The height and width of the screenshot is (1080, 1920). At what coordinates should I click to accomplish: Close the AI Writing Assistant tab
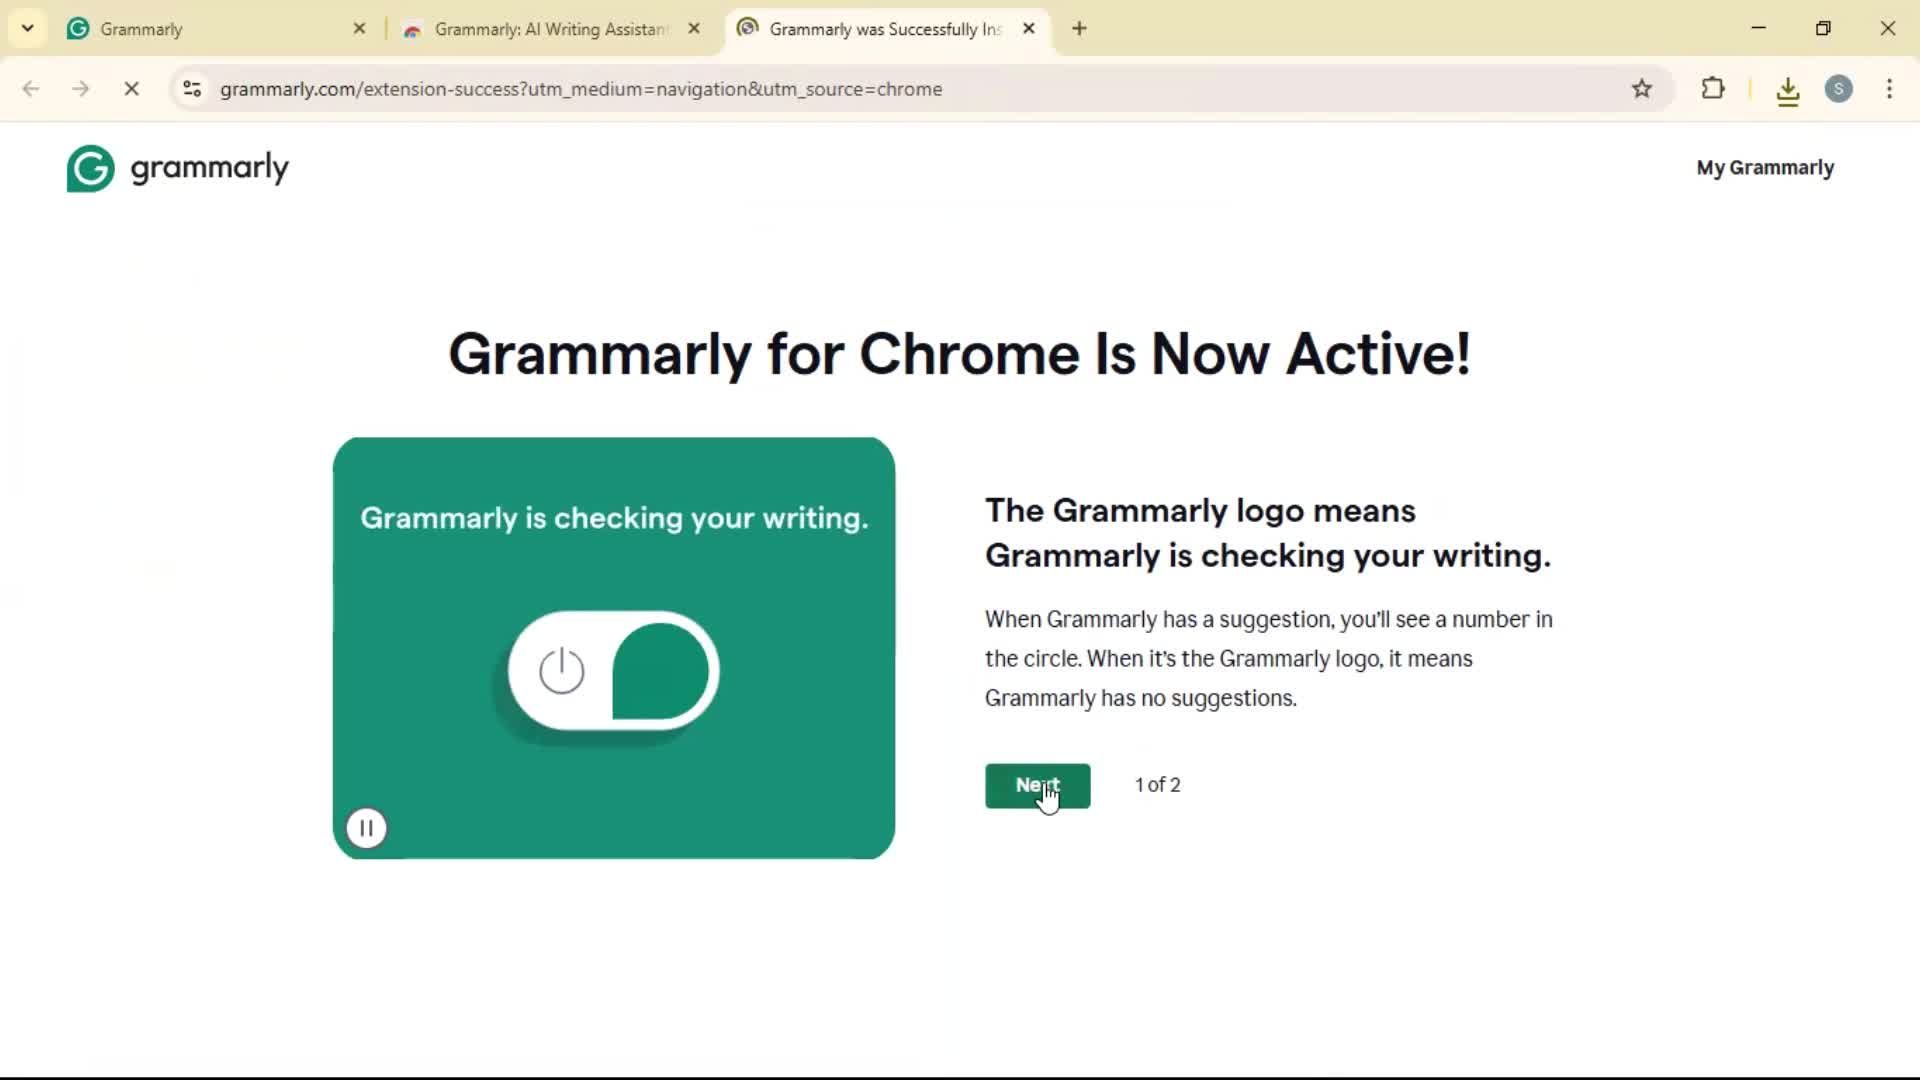tap(694, 29)
